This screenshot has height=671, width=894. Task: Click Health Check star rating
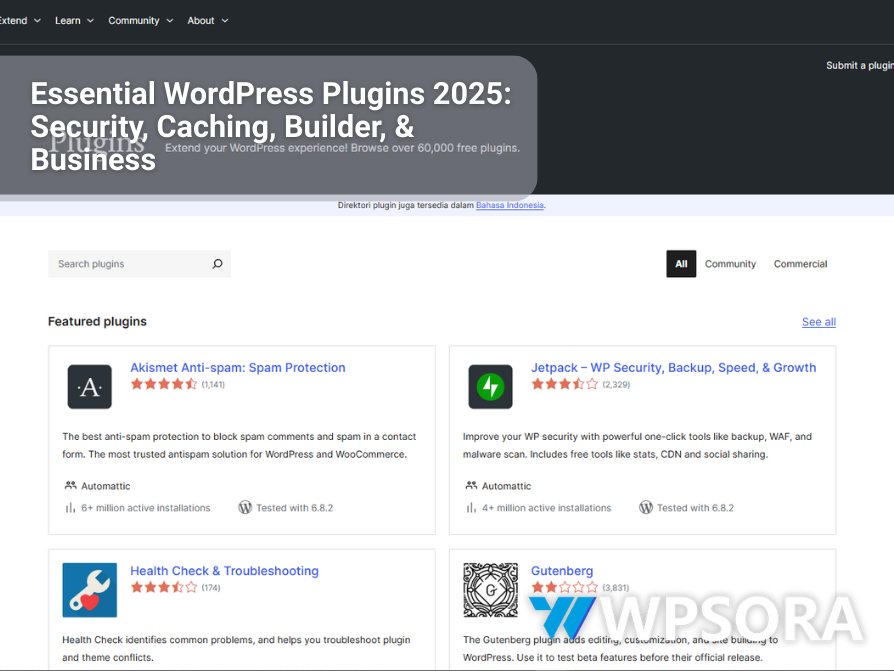coord(164,587)
